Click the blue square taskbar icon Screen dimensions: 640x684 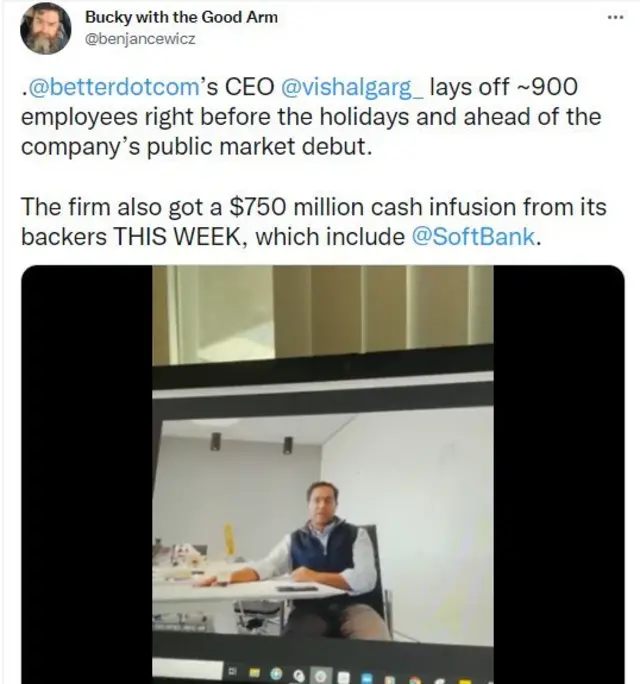(367, 678)
